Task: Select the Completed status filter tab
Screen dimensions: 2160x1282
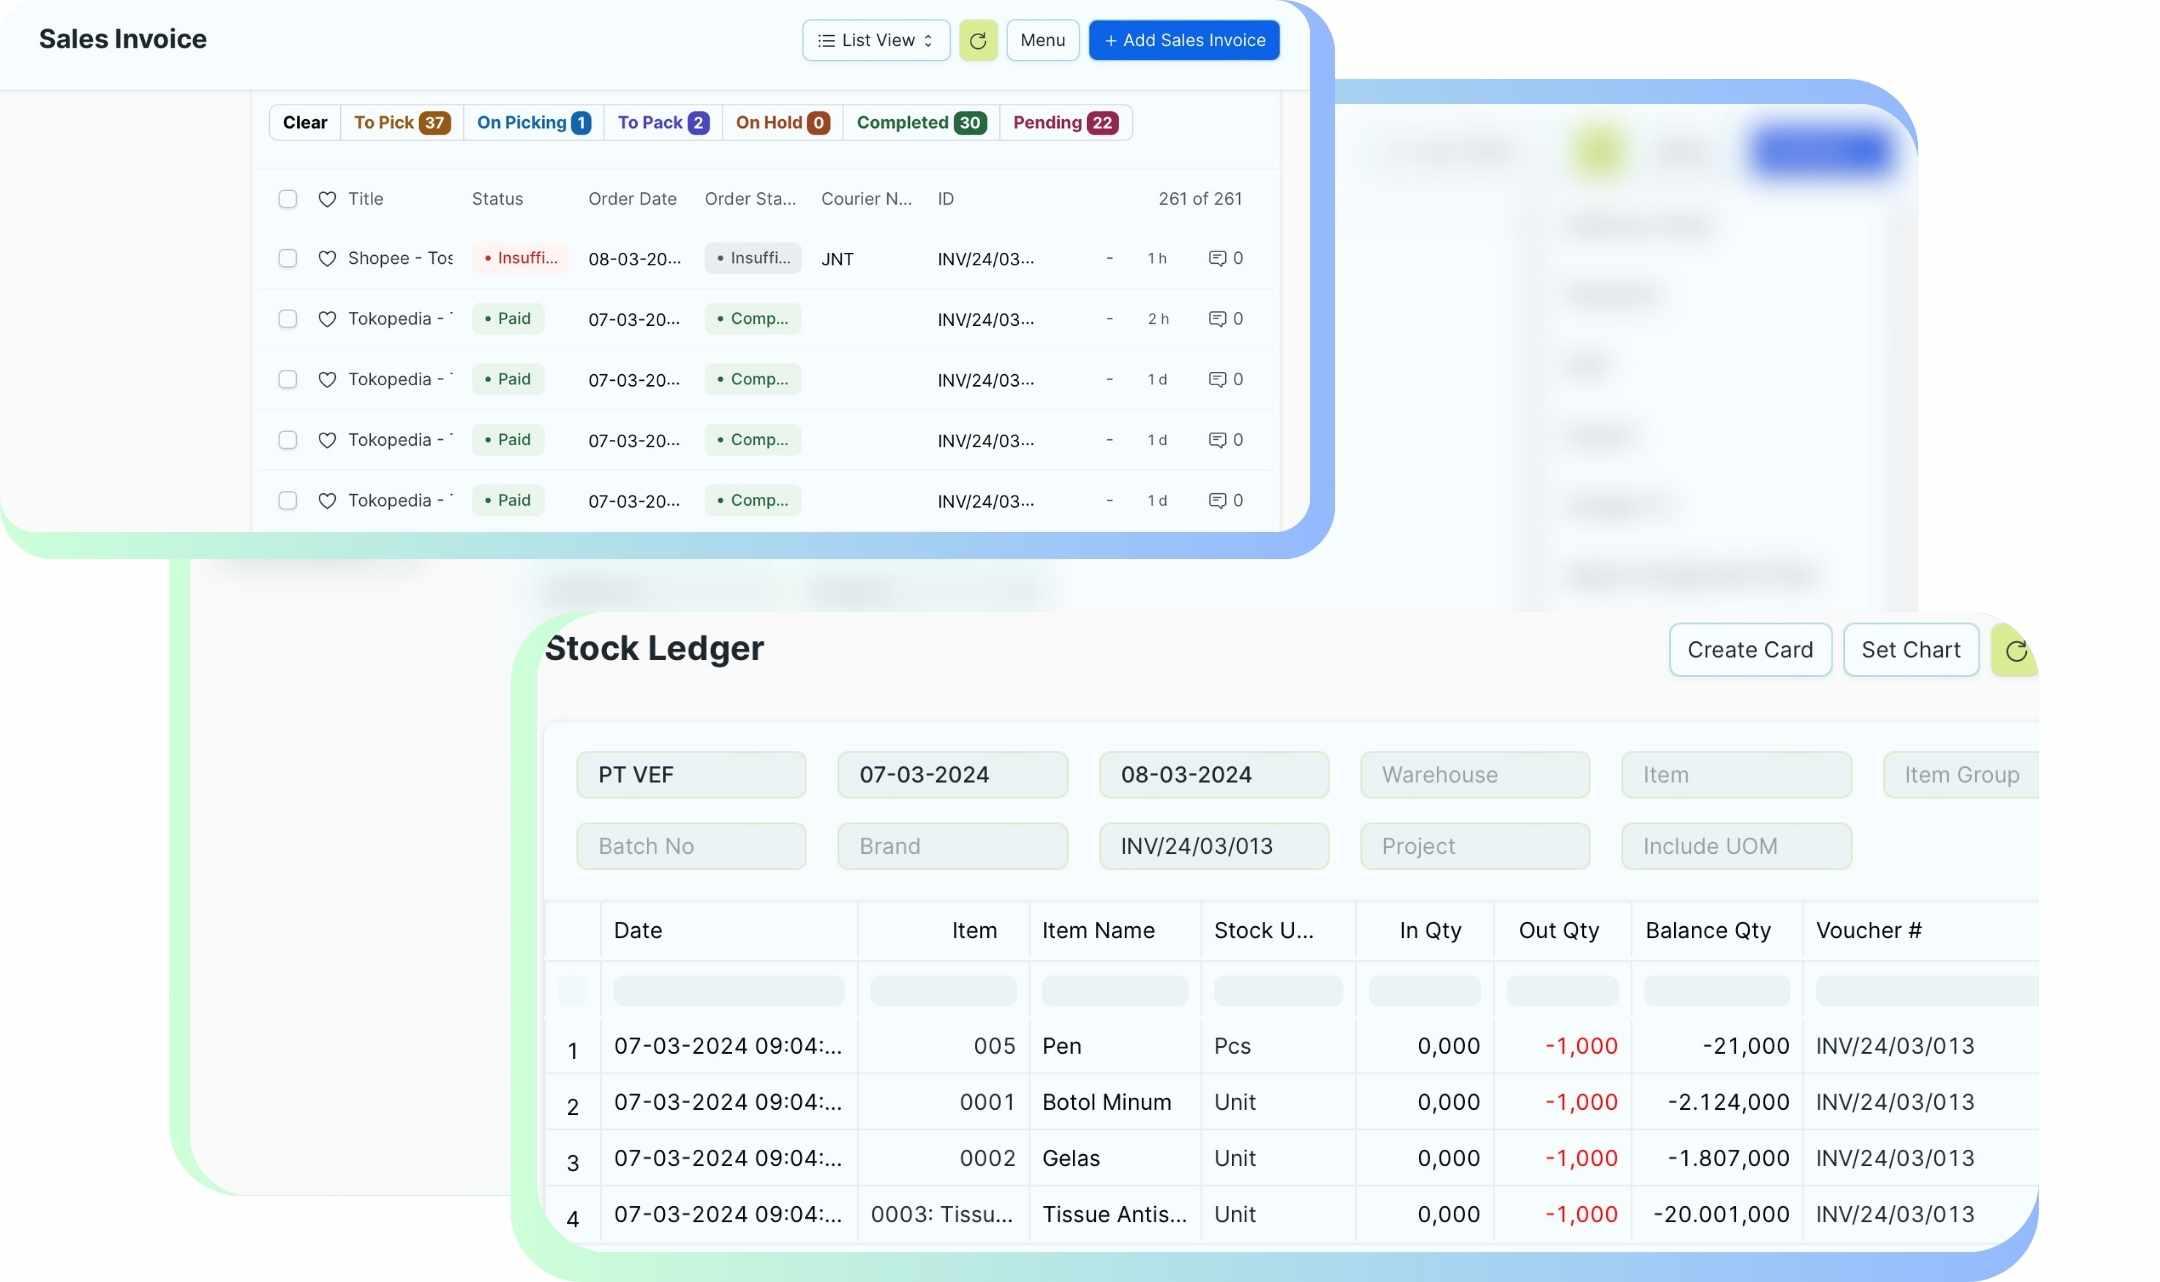Action: click(920, 123)
